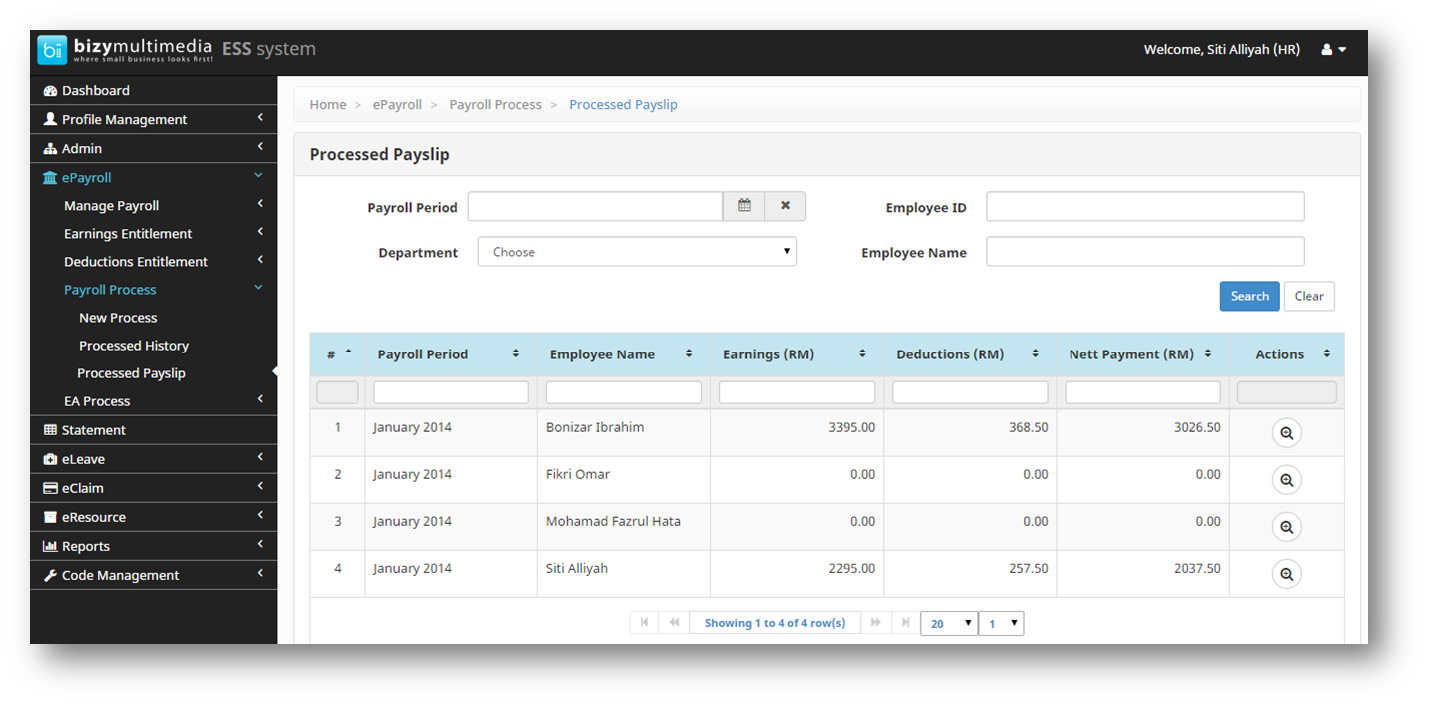The width and height of the screenshot is (1430, 705).
Task: Open the rows-per-page dropdown showing 20
Action: pos(948,623)
